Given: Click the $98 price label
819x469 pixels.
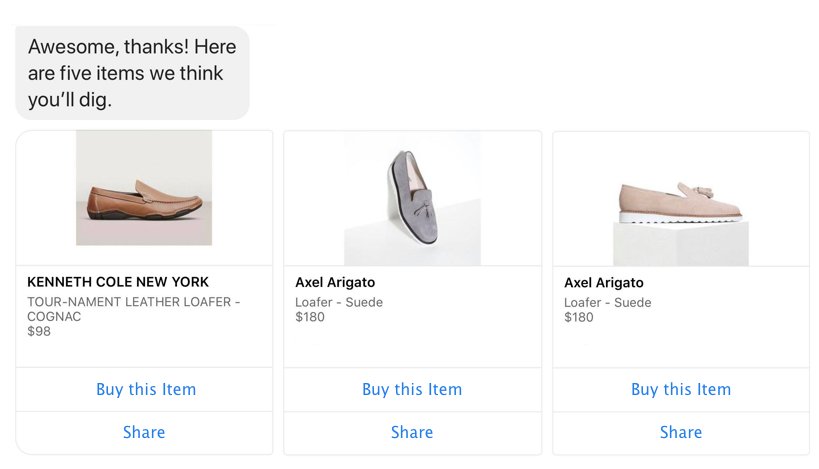Looking at the screenshot, I should tap(39, 331).
